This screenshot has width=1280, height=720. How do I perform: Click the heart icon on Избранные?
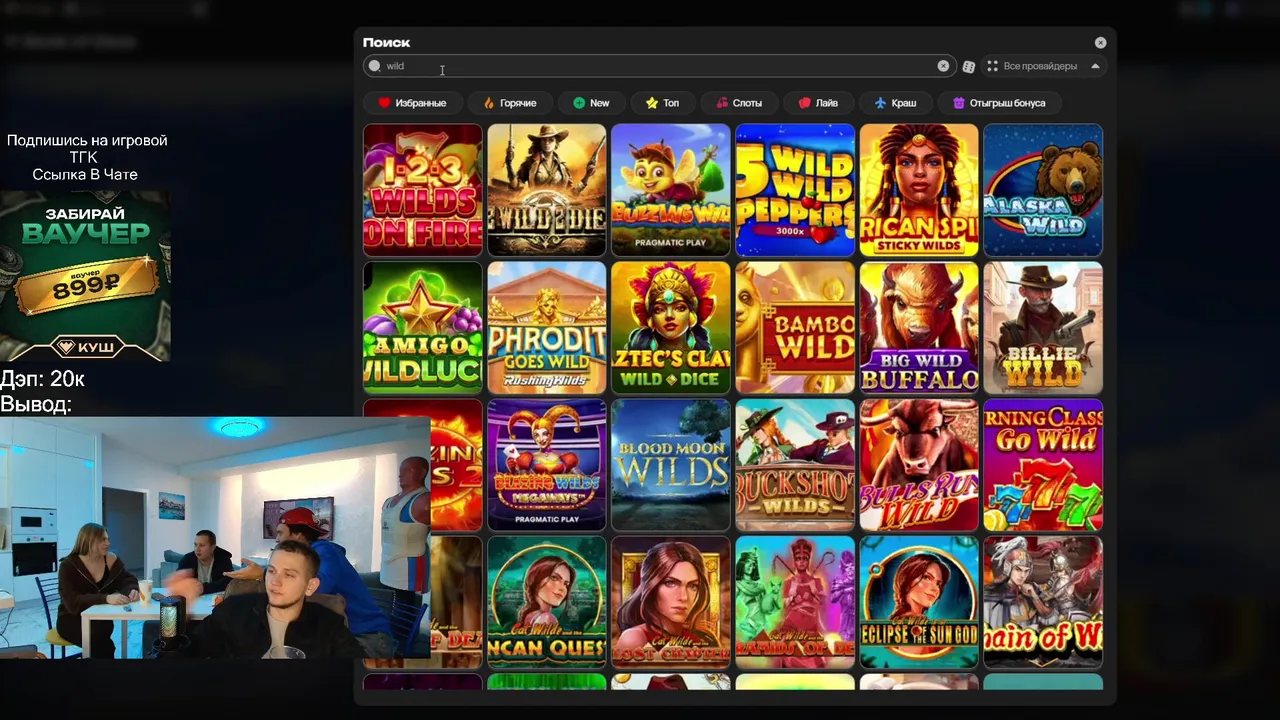384,103
